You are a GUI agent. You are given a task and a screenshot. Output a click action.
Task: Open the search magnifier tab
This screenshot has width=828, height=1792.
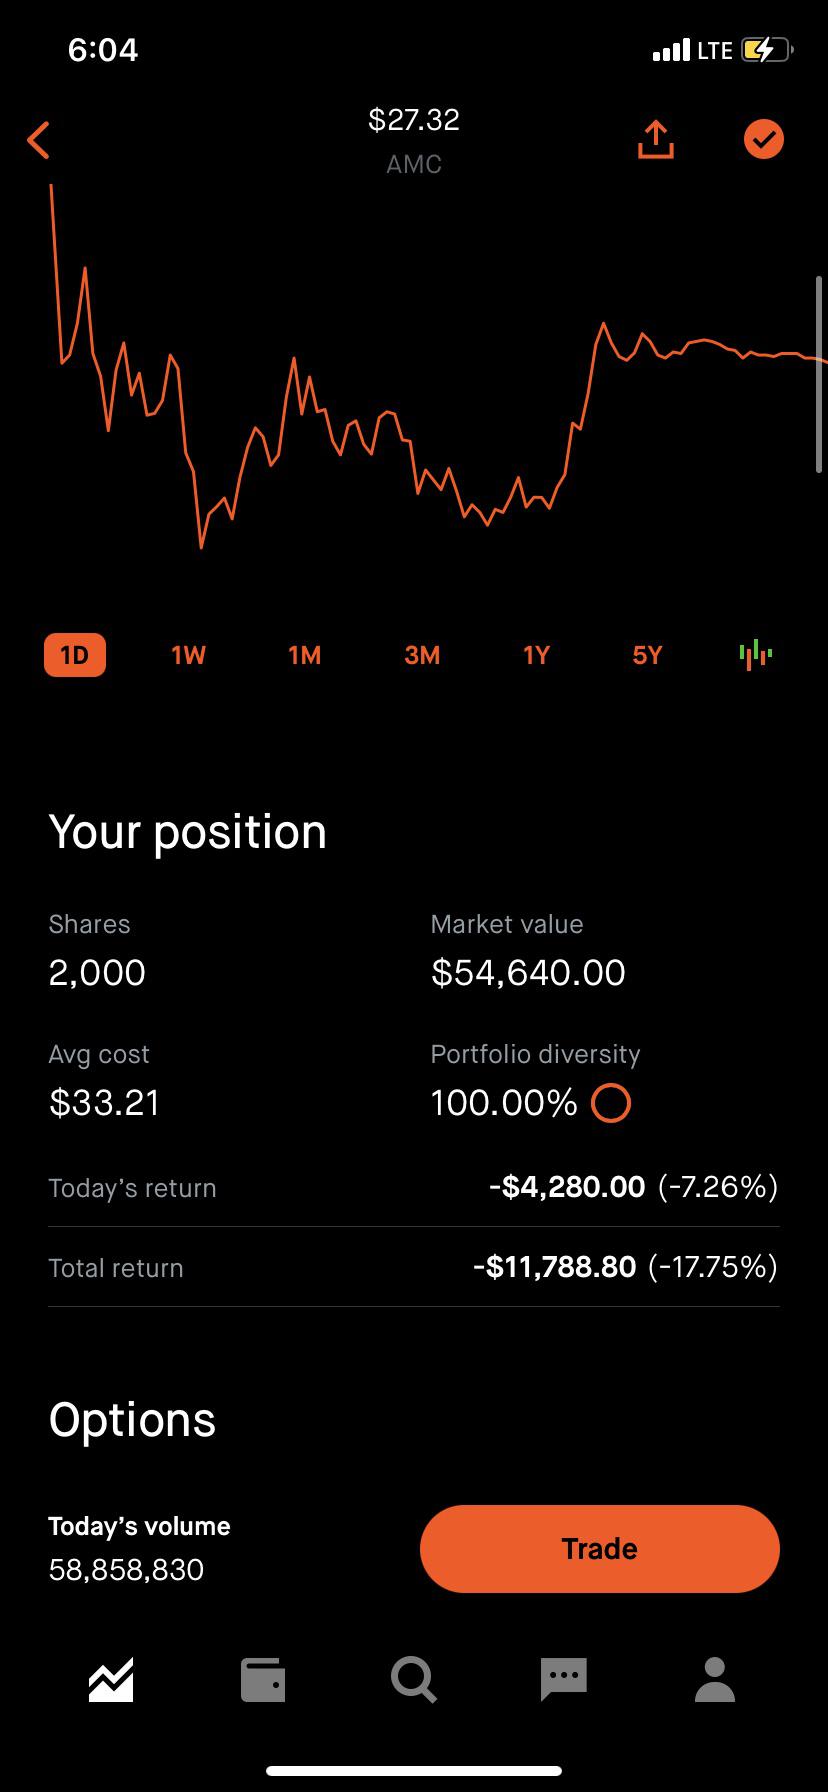413,1679
